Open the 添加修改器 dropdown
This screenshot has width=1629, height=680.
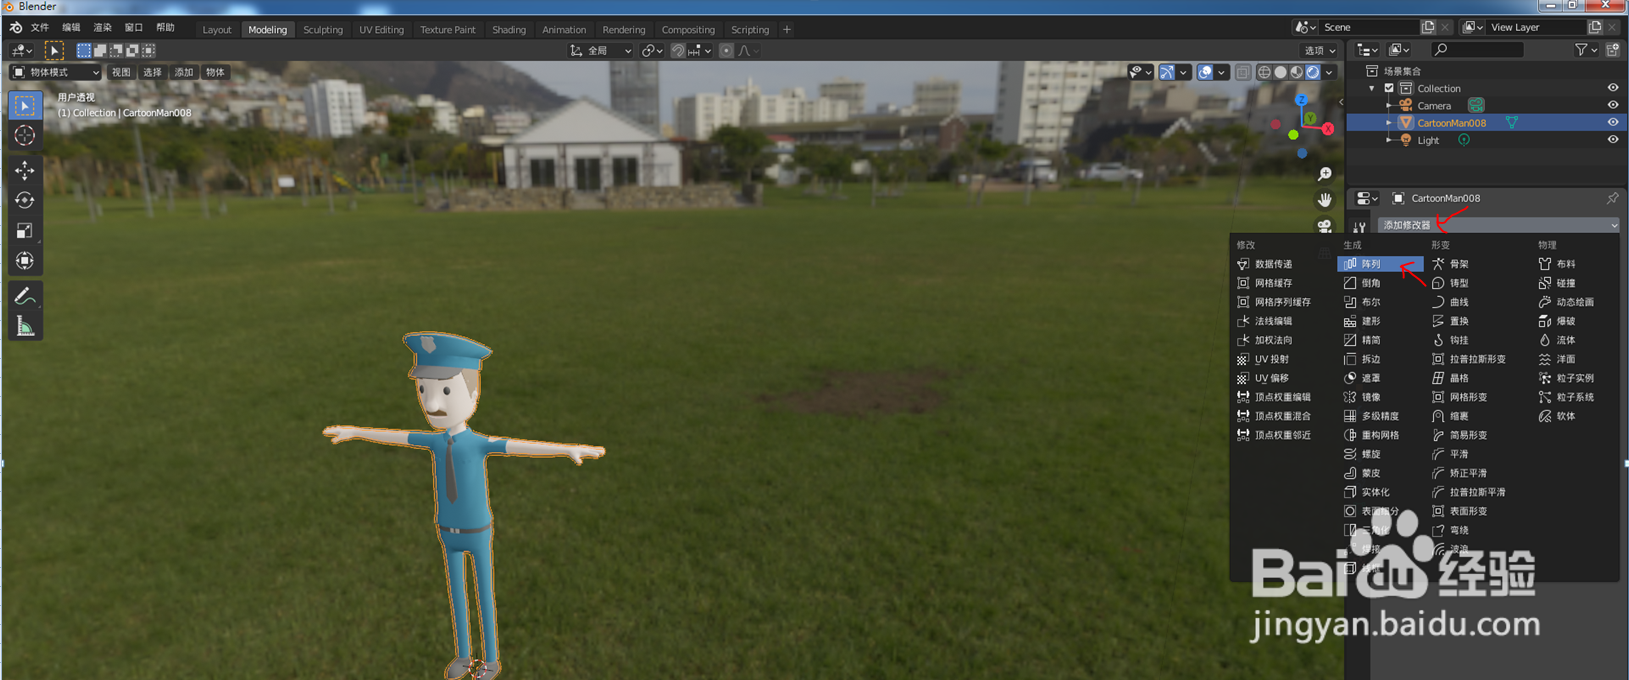point(1497,225)
